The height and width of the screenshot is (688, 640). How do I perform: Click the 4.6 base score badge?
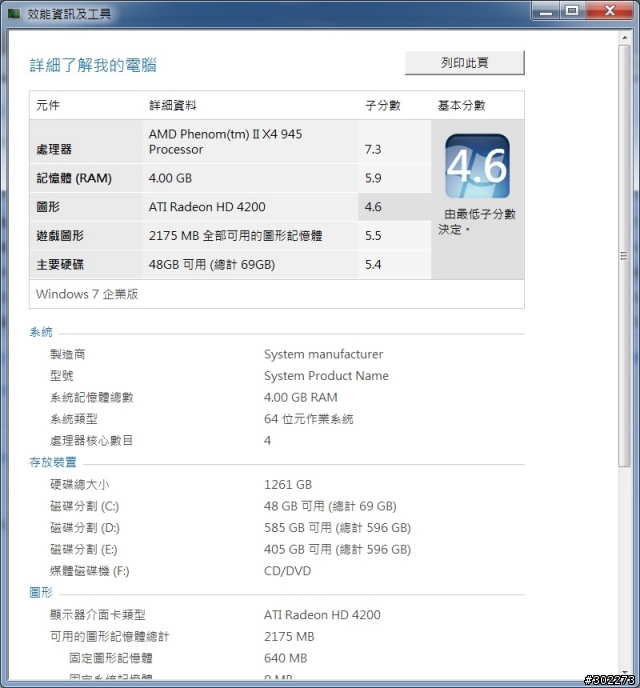pos(477,166)
